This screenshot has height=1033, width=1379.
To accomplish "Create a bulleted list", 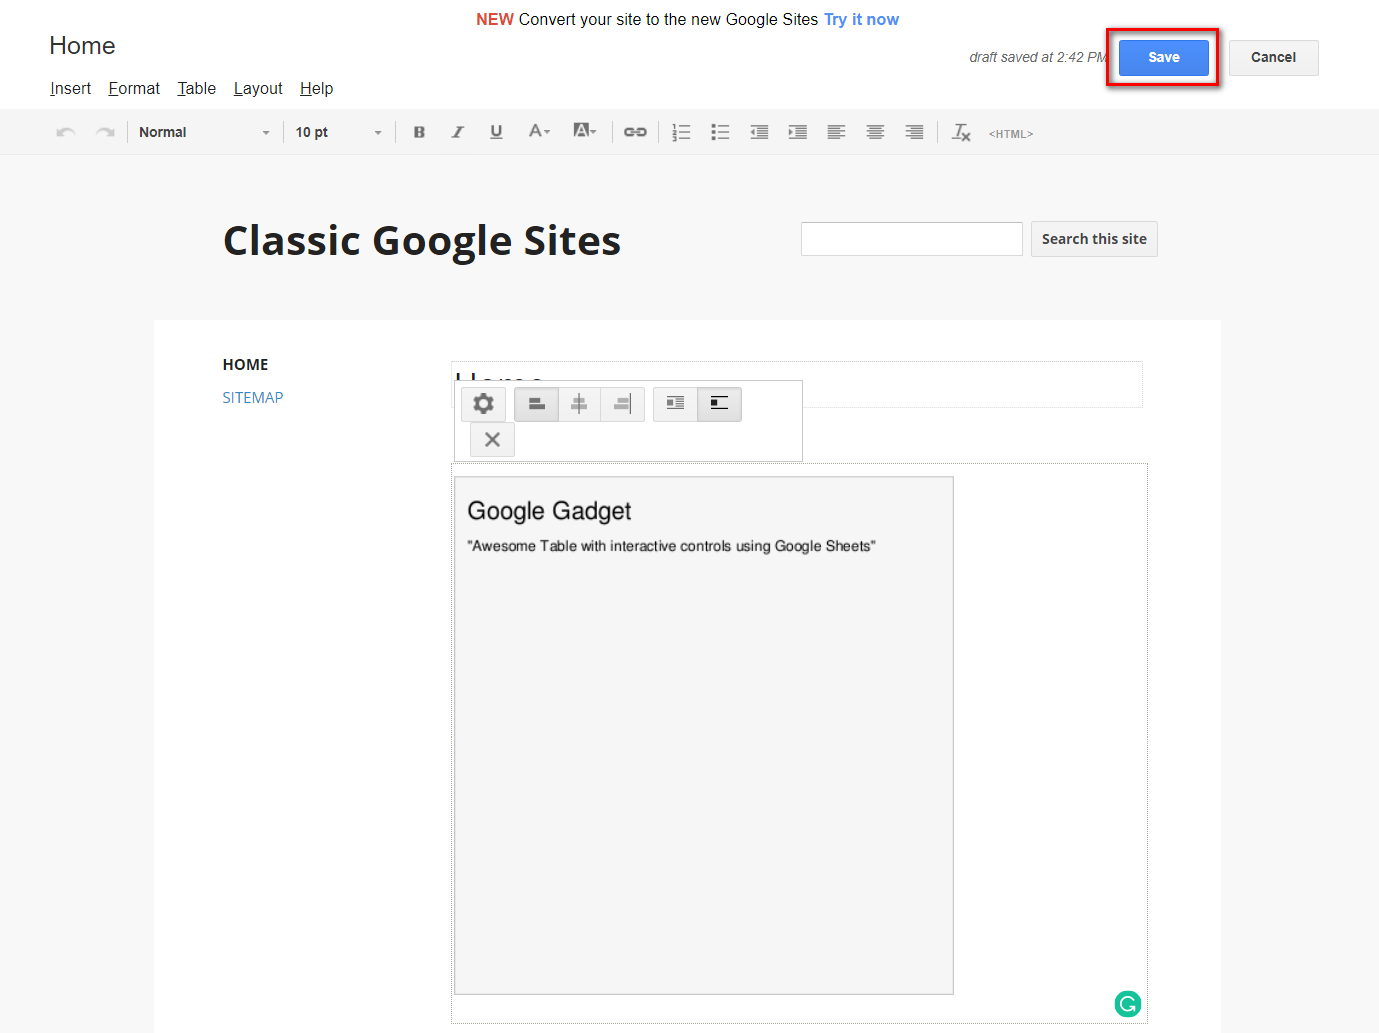I will pos(720,132).
